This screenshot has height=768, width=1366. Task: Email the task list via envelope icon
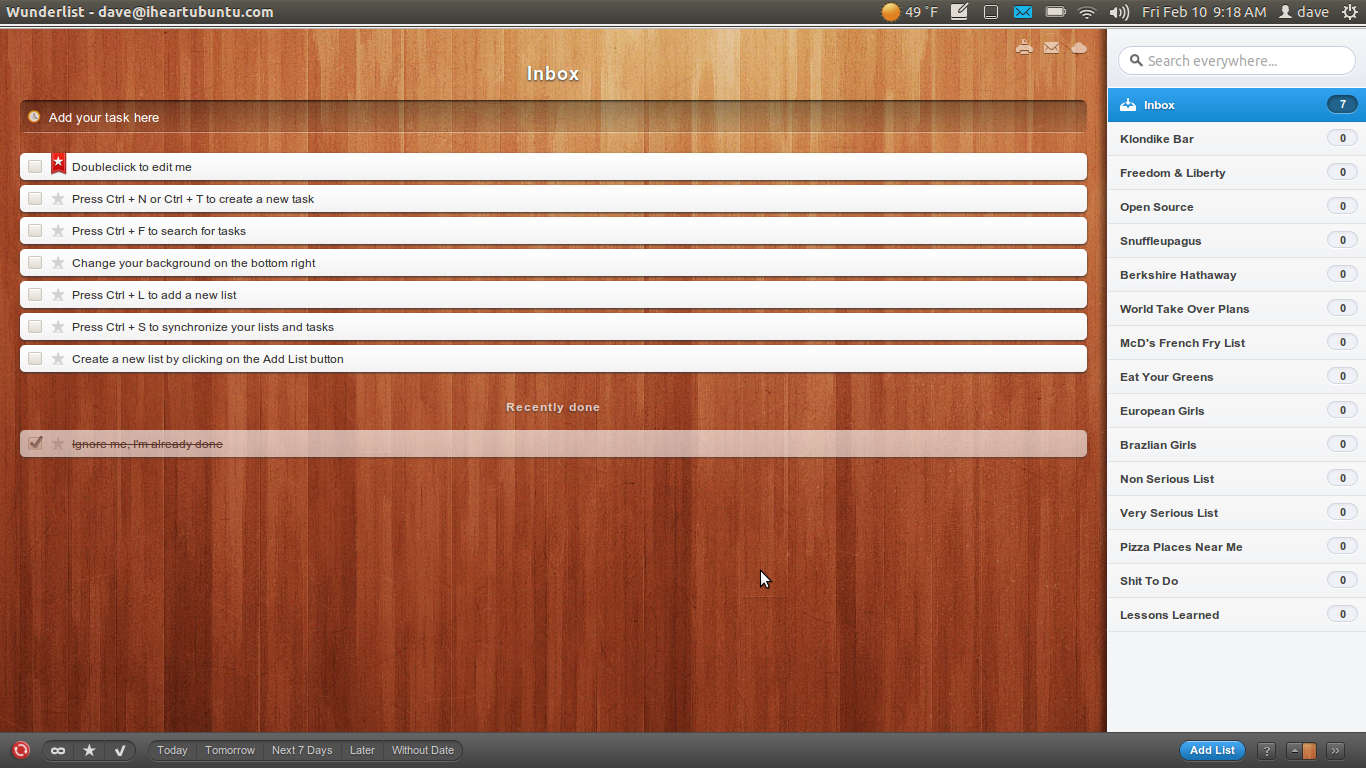(1051, 47)
